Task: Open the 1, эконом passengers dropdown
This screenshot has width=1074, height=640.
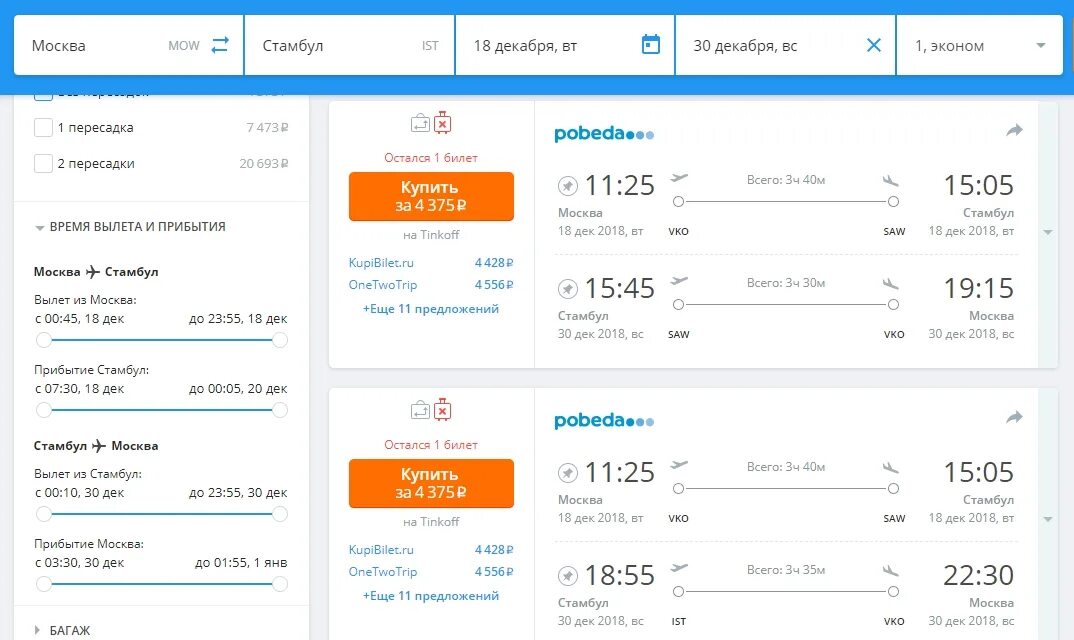Action: click(x=979, y=45)
